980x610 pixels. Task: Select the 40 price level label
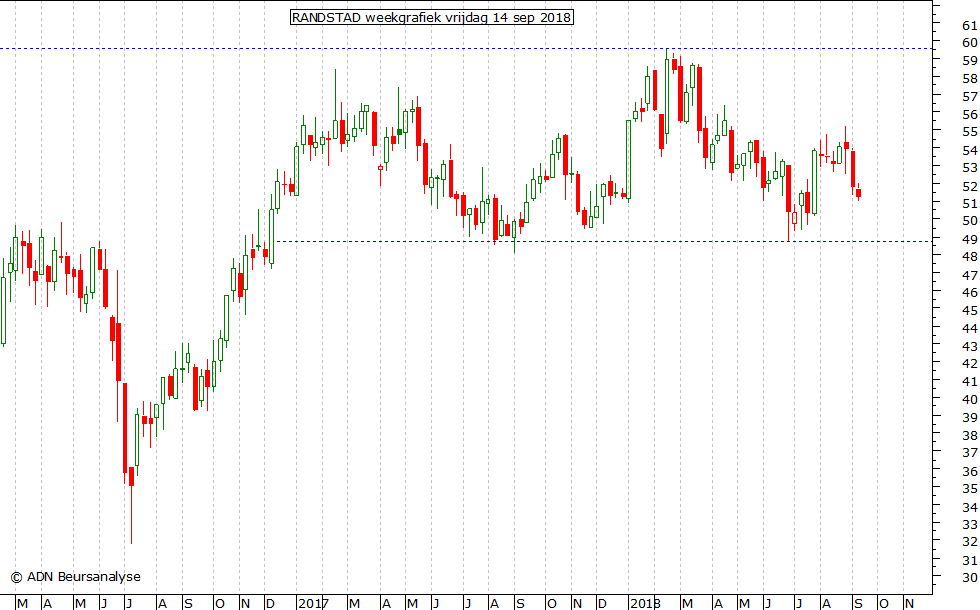point(969,399)
